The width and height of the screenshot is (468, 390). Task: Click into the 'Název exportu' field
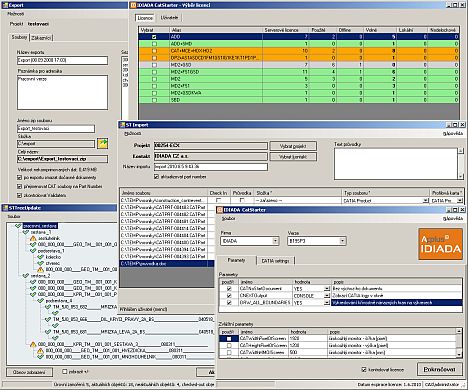[63, 60]
